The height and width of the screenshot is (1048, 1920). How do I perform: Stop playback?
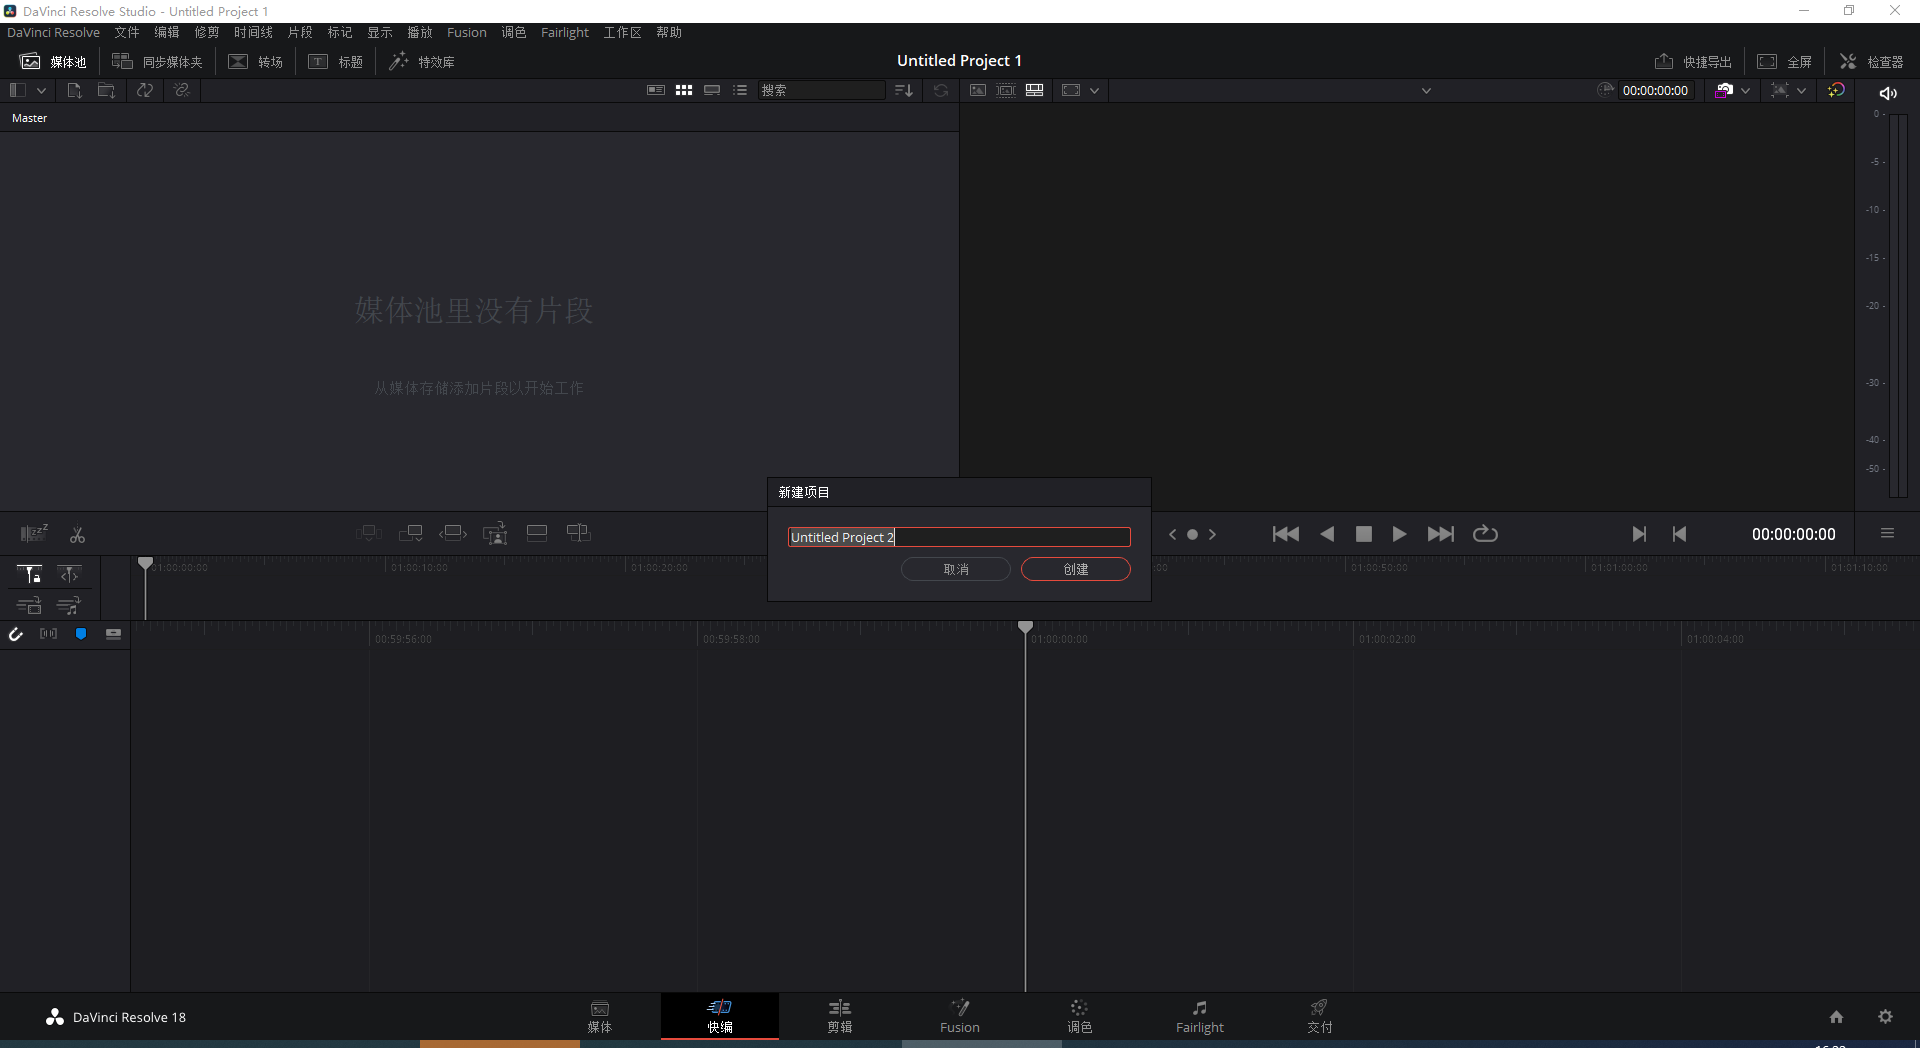[x=1363, y=534]
